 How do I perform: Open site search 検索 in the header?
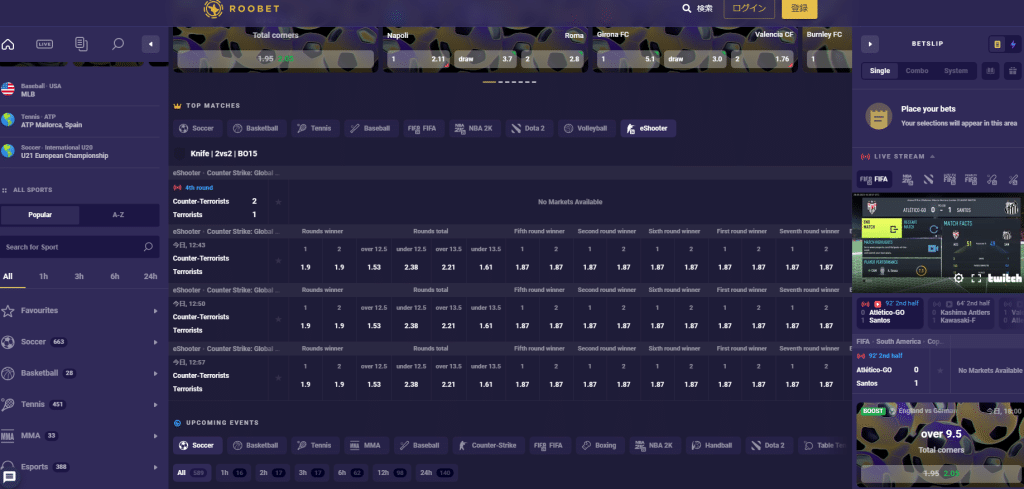(x=697, y=8)
